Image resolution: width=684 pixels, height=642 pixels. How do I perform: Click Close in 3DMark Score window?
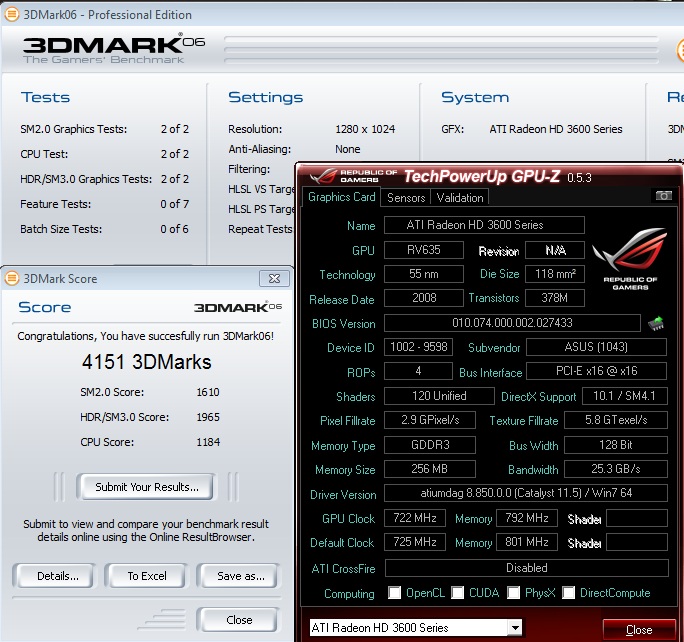click(x=238, y=619)
